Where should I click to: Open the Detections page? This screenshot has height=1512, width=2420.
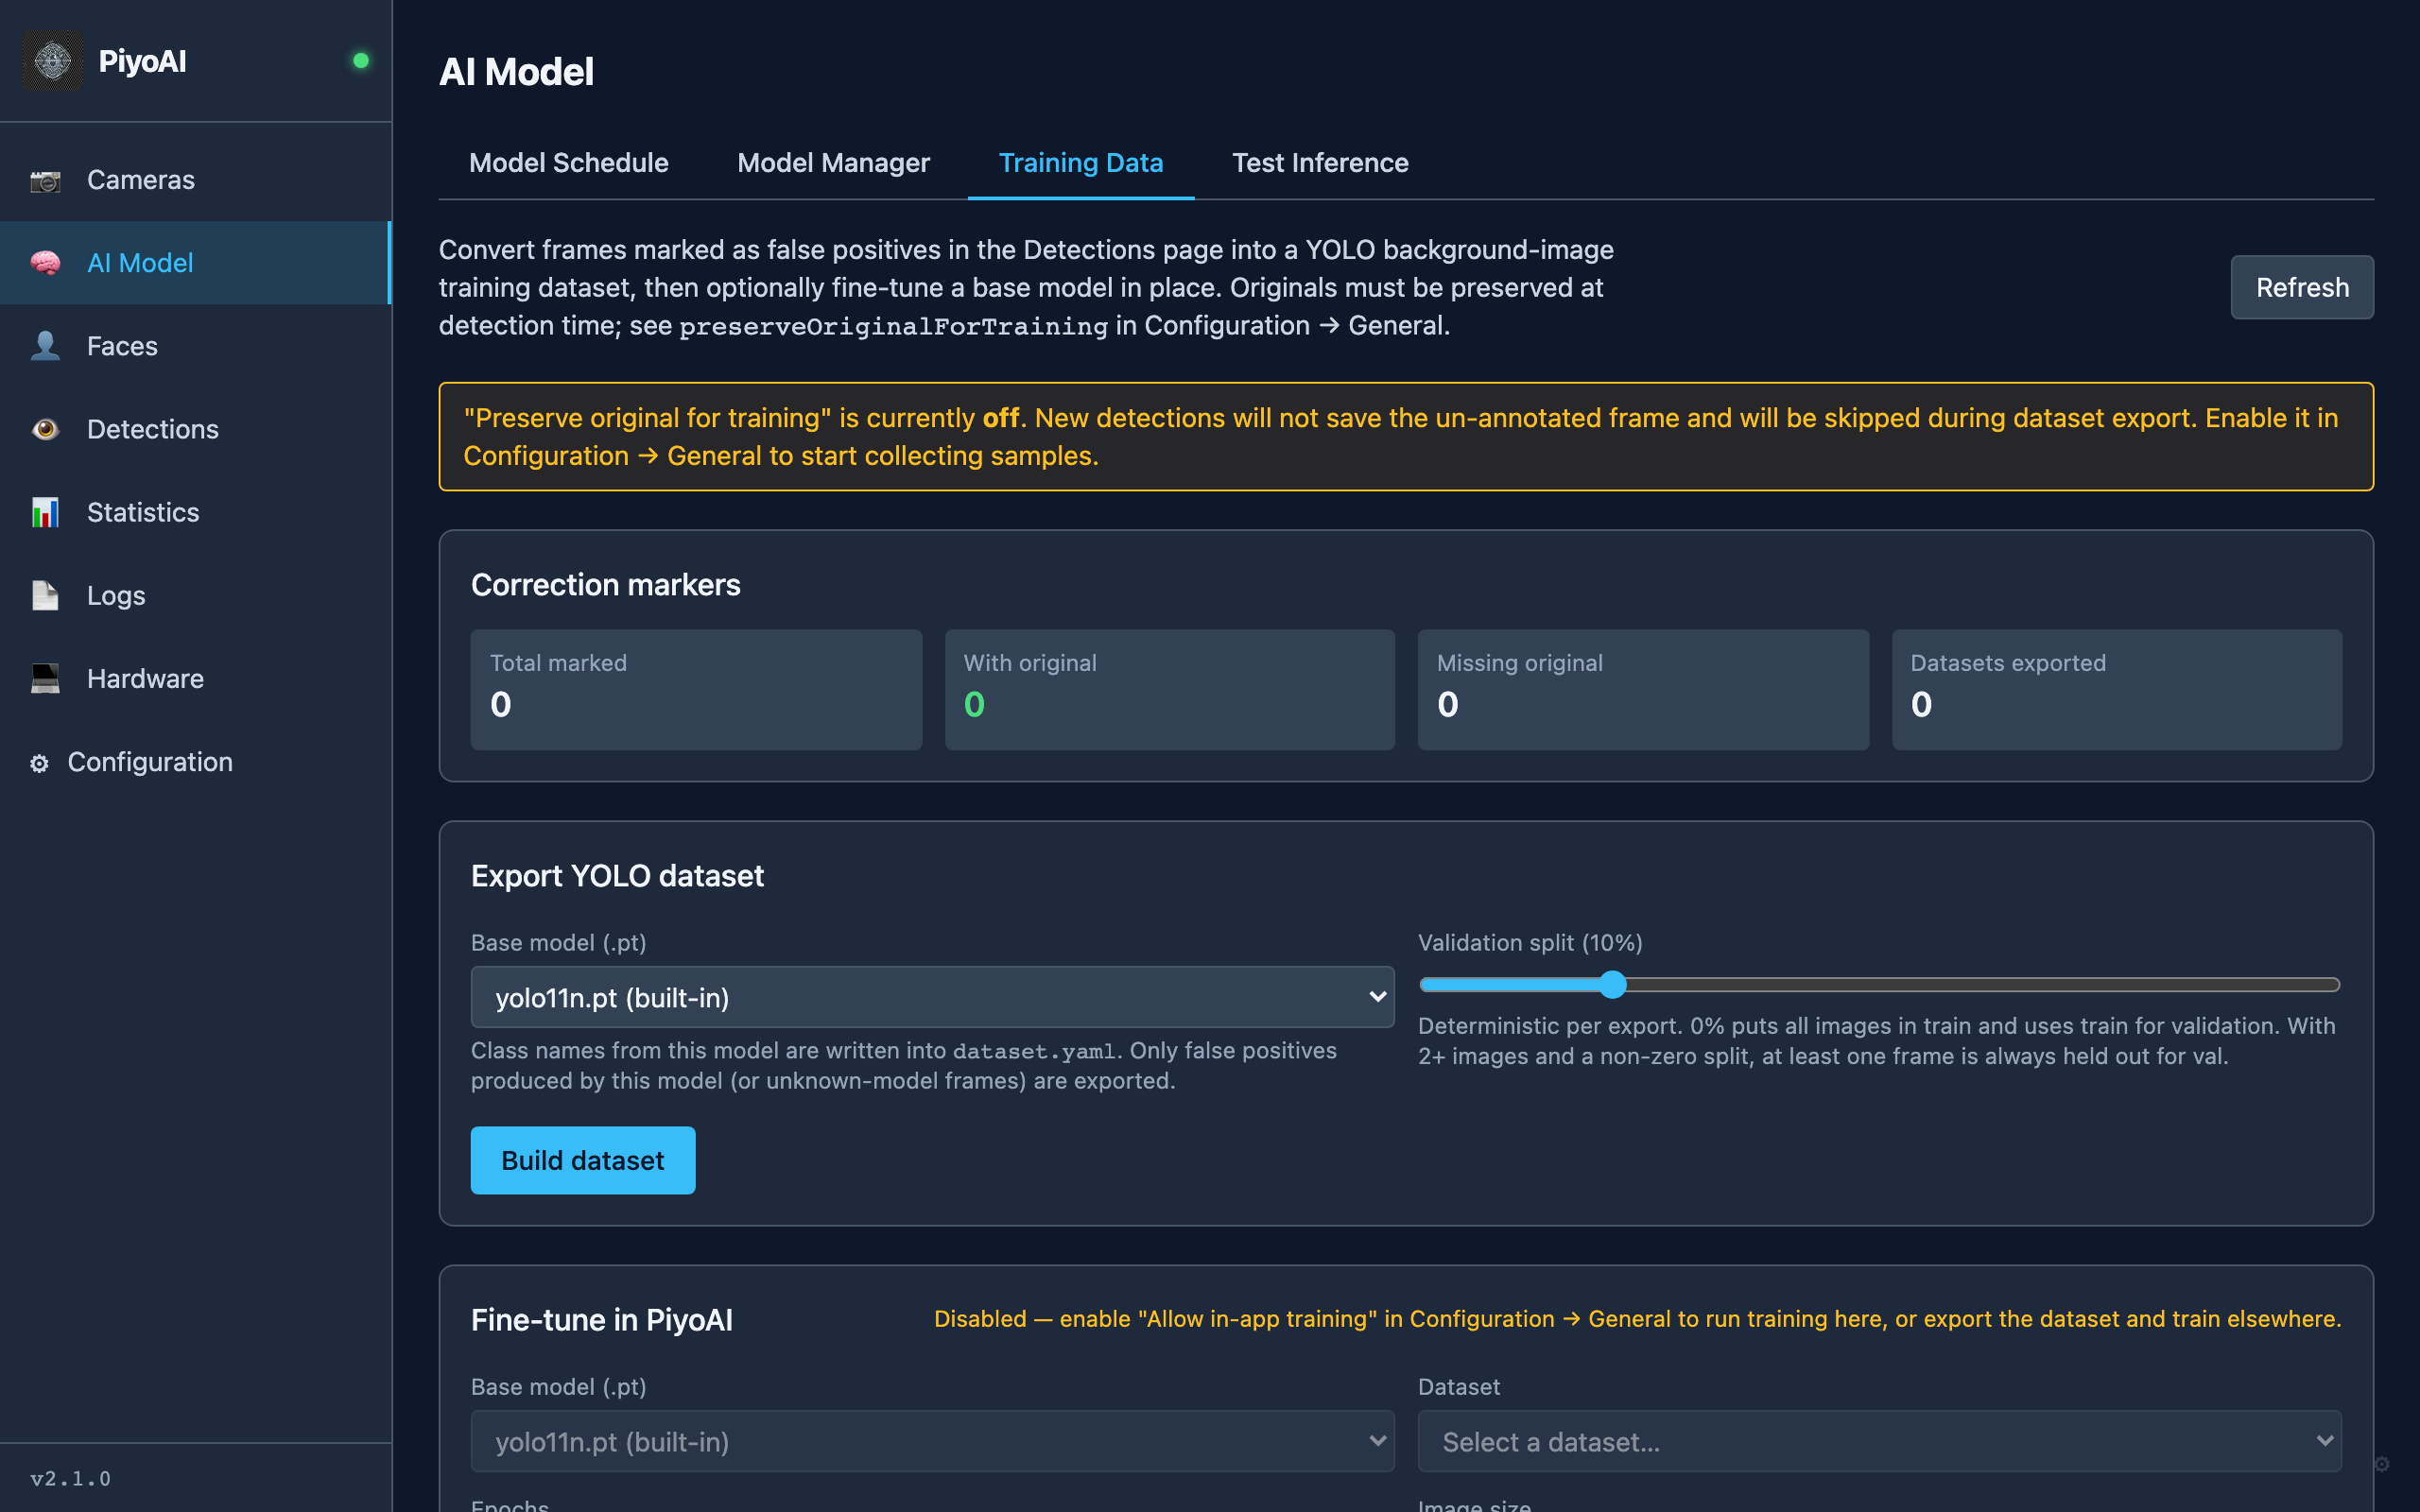[x=196, y=429]
